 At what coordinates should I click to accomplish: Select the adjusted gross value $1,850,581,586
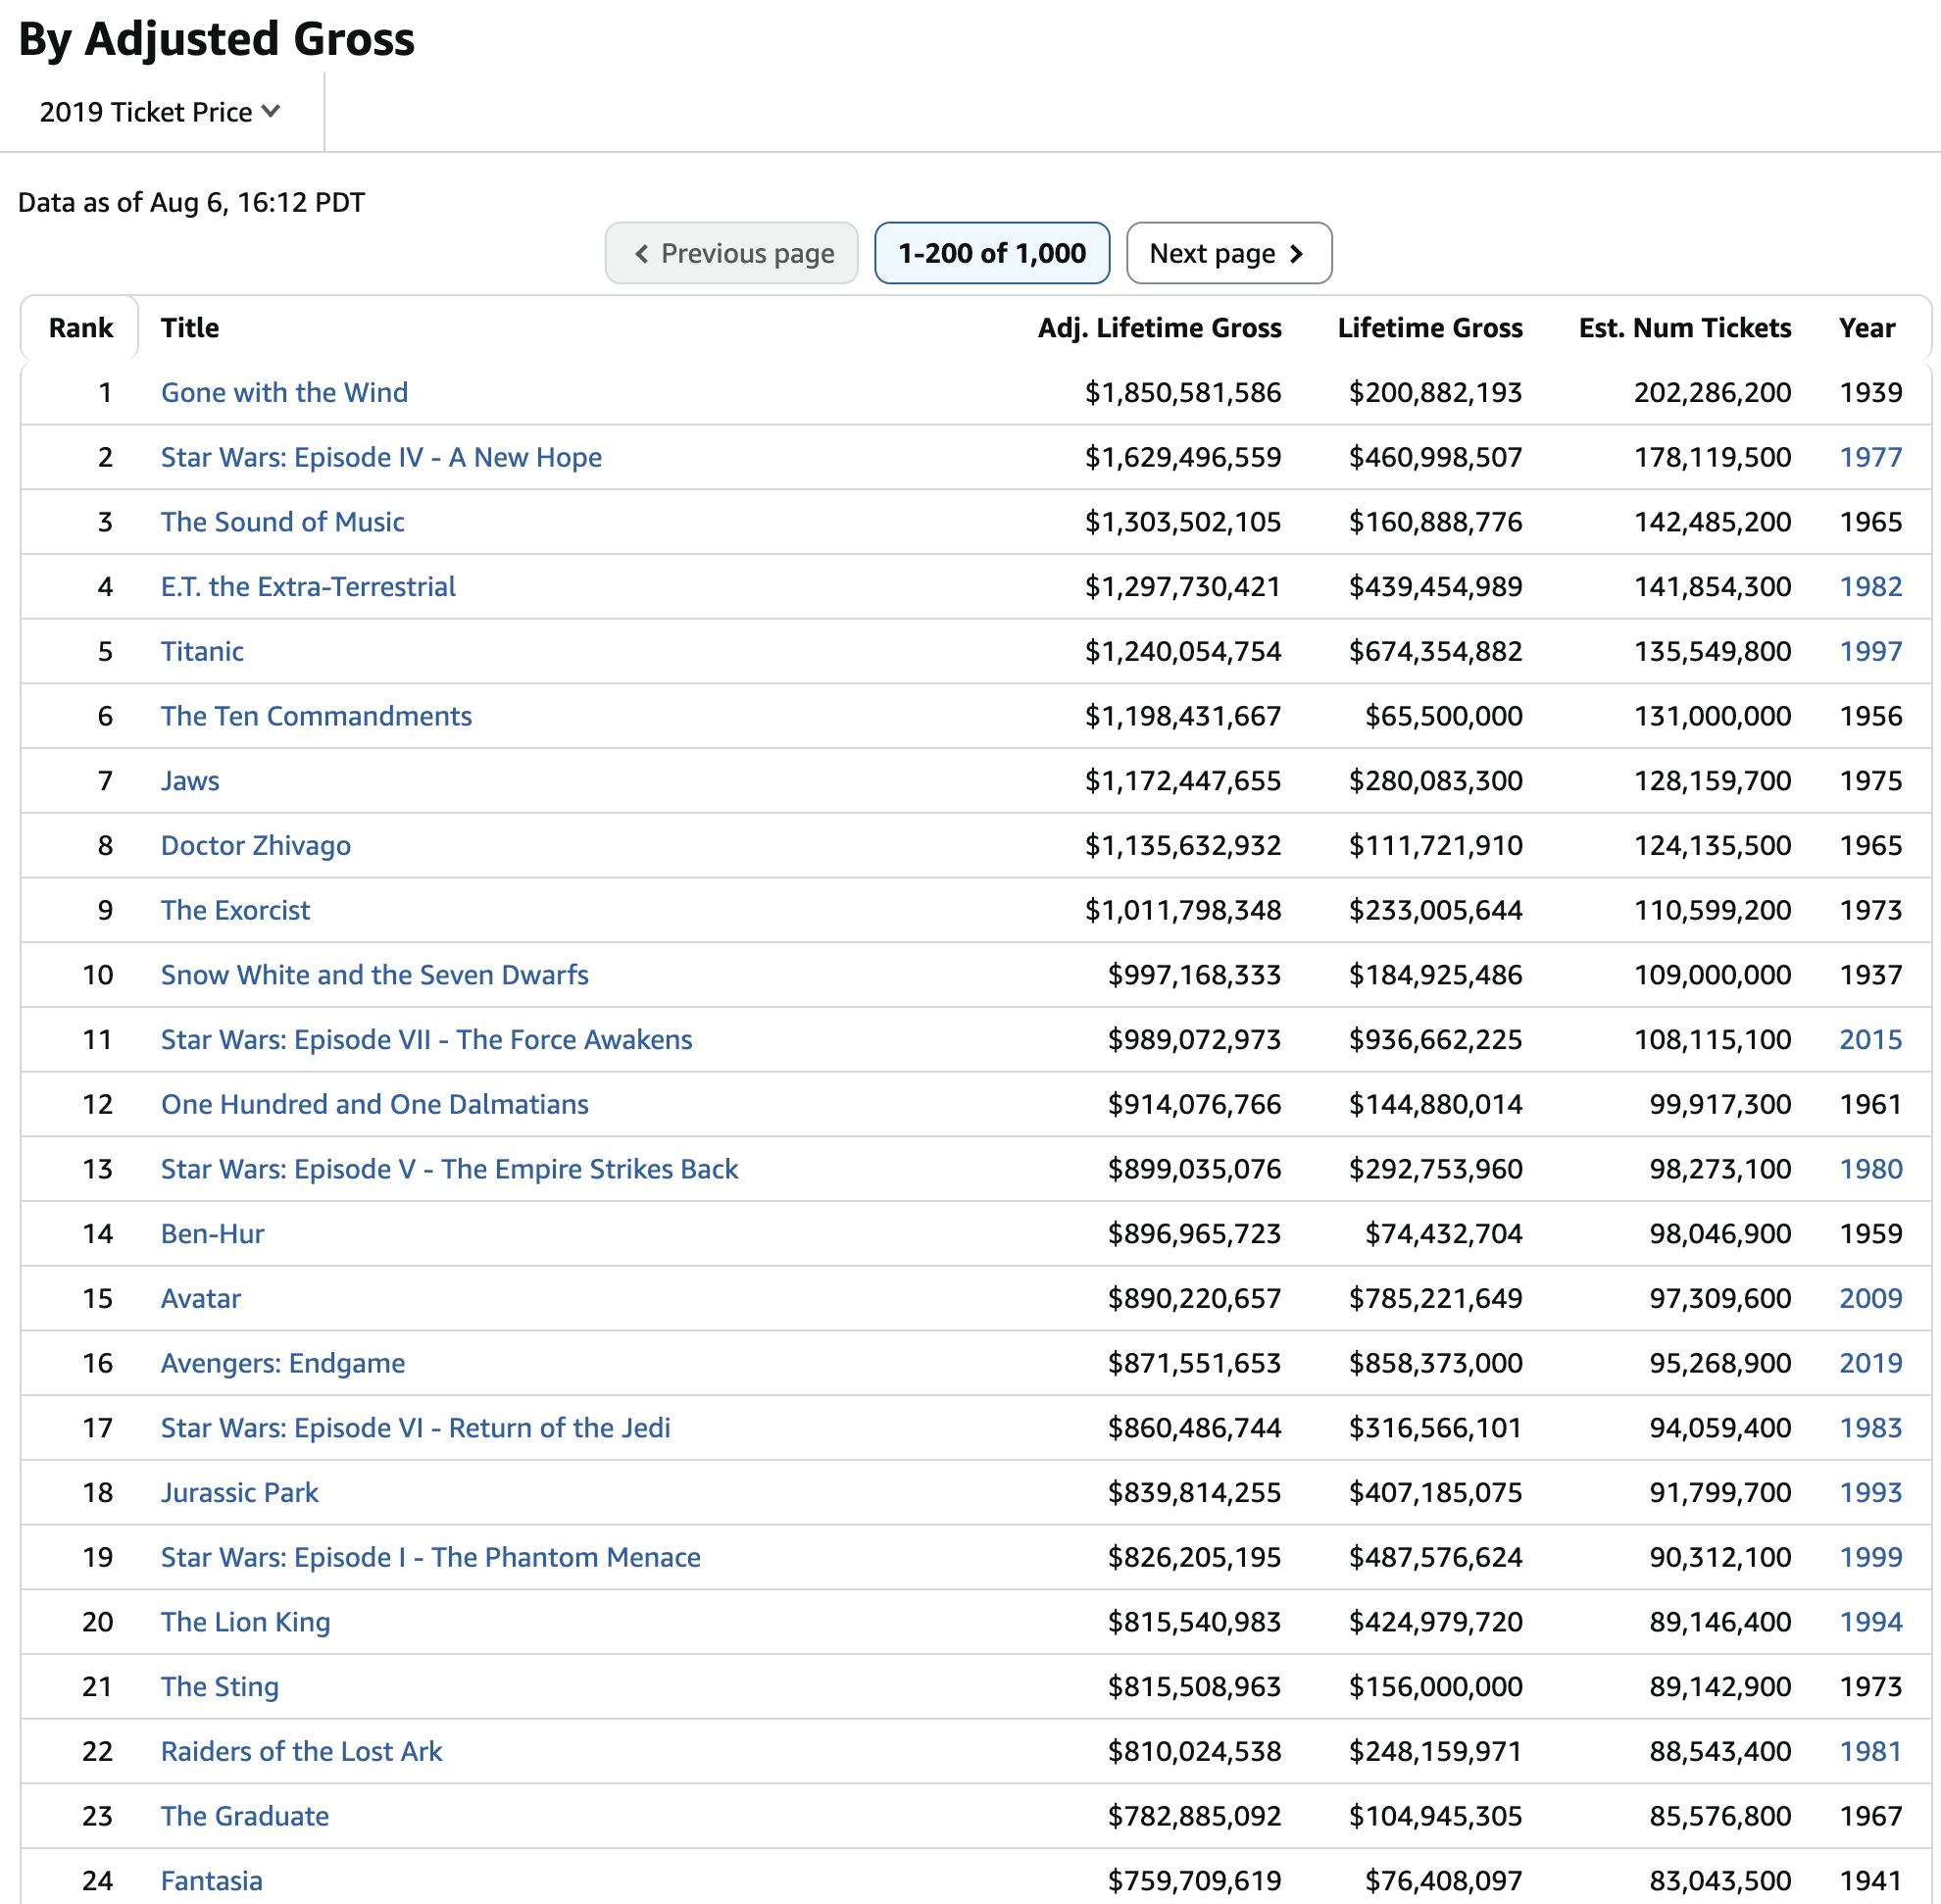(1183, 392)
